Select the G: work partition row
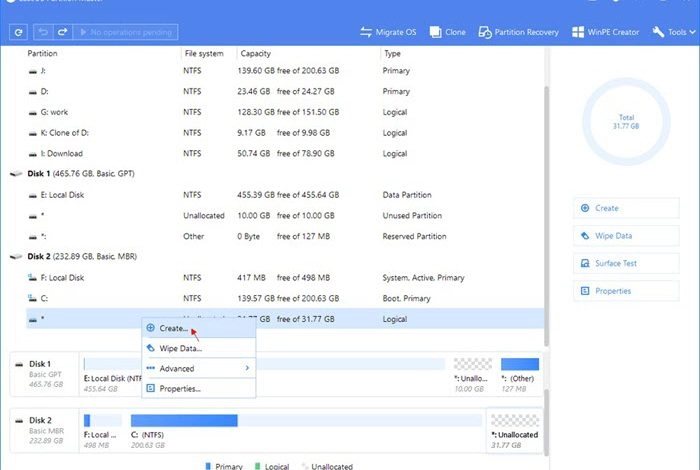The width and height of the screenshot is (700, 470). pos(285,112)
